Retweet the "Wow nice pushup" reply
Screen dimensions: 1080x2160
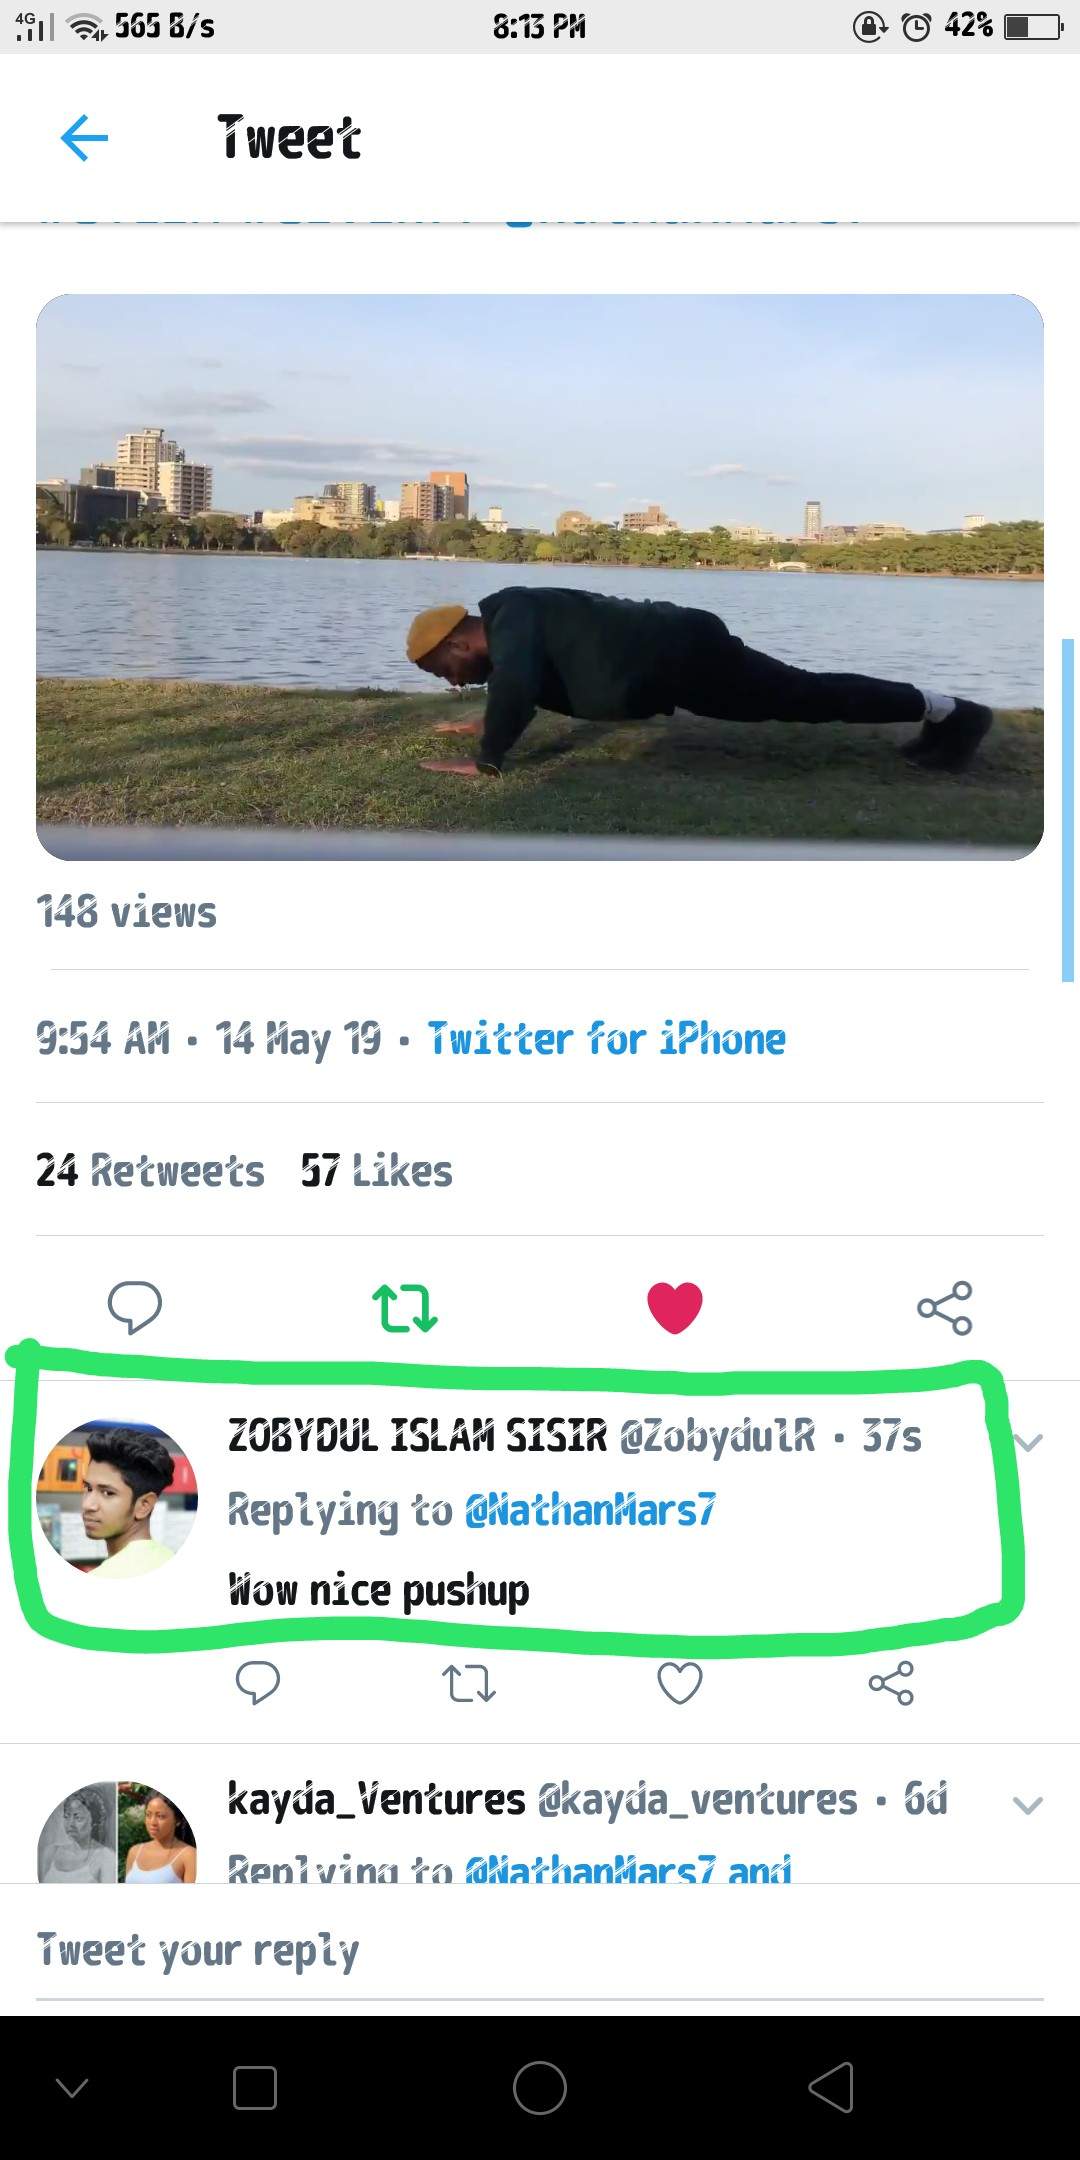point(469,1683)
